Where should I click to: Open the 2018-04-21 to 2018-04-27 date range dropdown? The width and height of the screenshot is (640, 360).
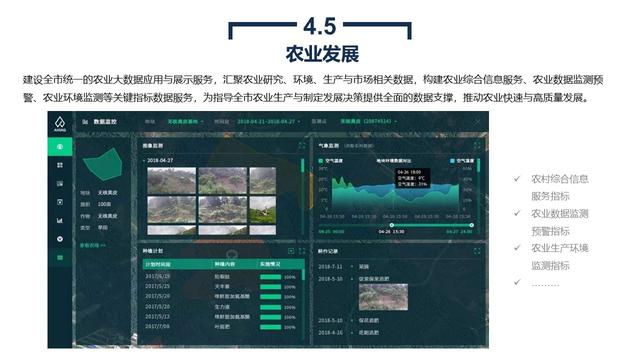(269, 122)
